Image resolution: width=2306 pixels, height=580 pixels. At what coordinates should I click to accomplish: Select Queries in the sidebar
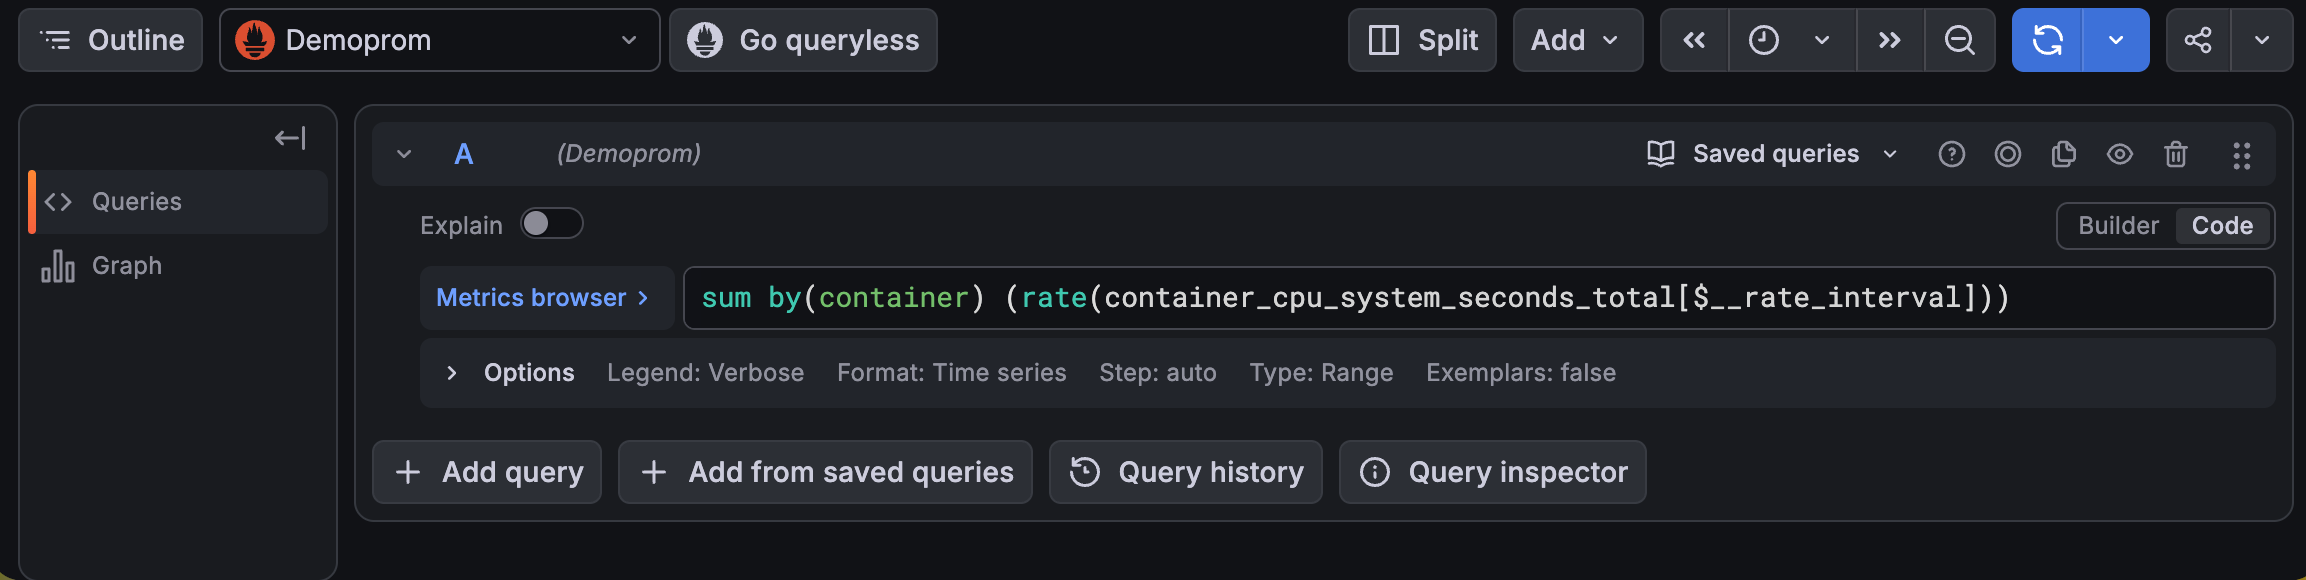pos(178,202)
